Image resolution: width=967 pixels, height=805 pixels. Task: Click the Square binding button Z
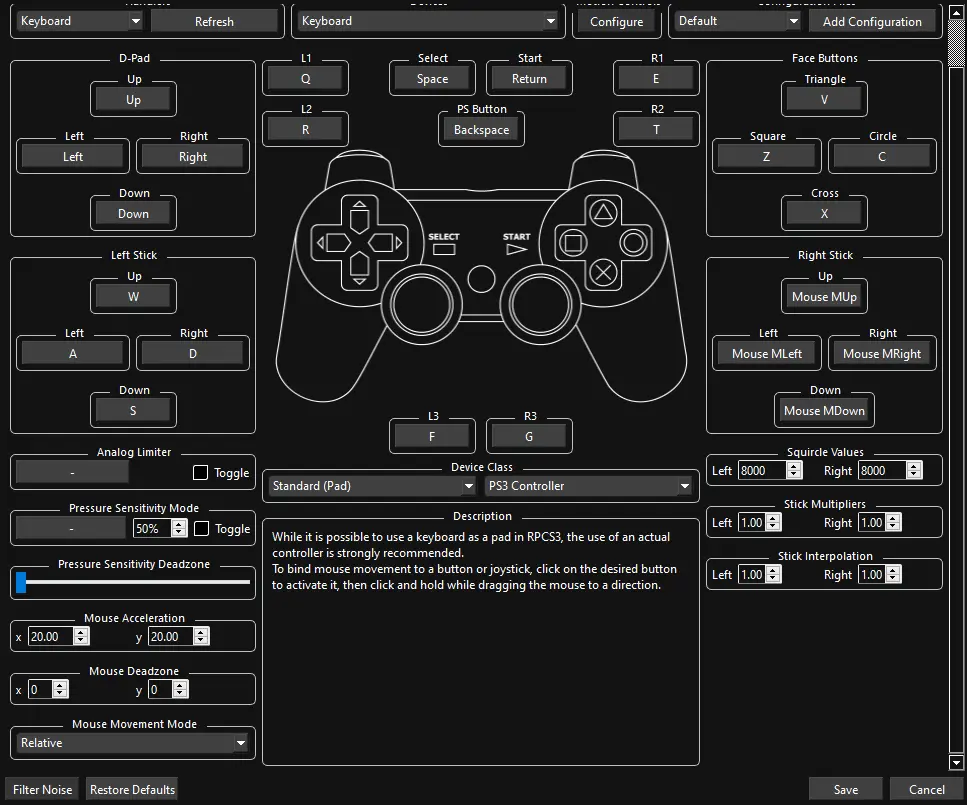pyautogui.click(x=767, y=157)
